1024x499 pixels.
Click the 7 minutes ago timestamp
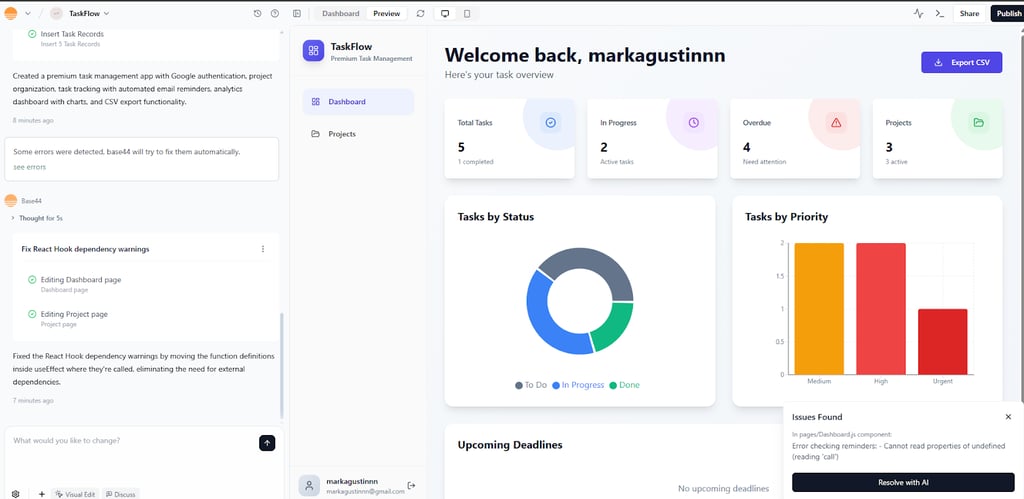[33, 400]
